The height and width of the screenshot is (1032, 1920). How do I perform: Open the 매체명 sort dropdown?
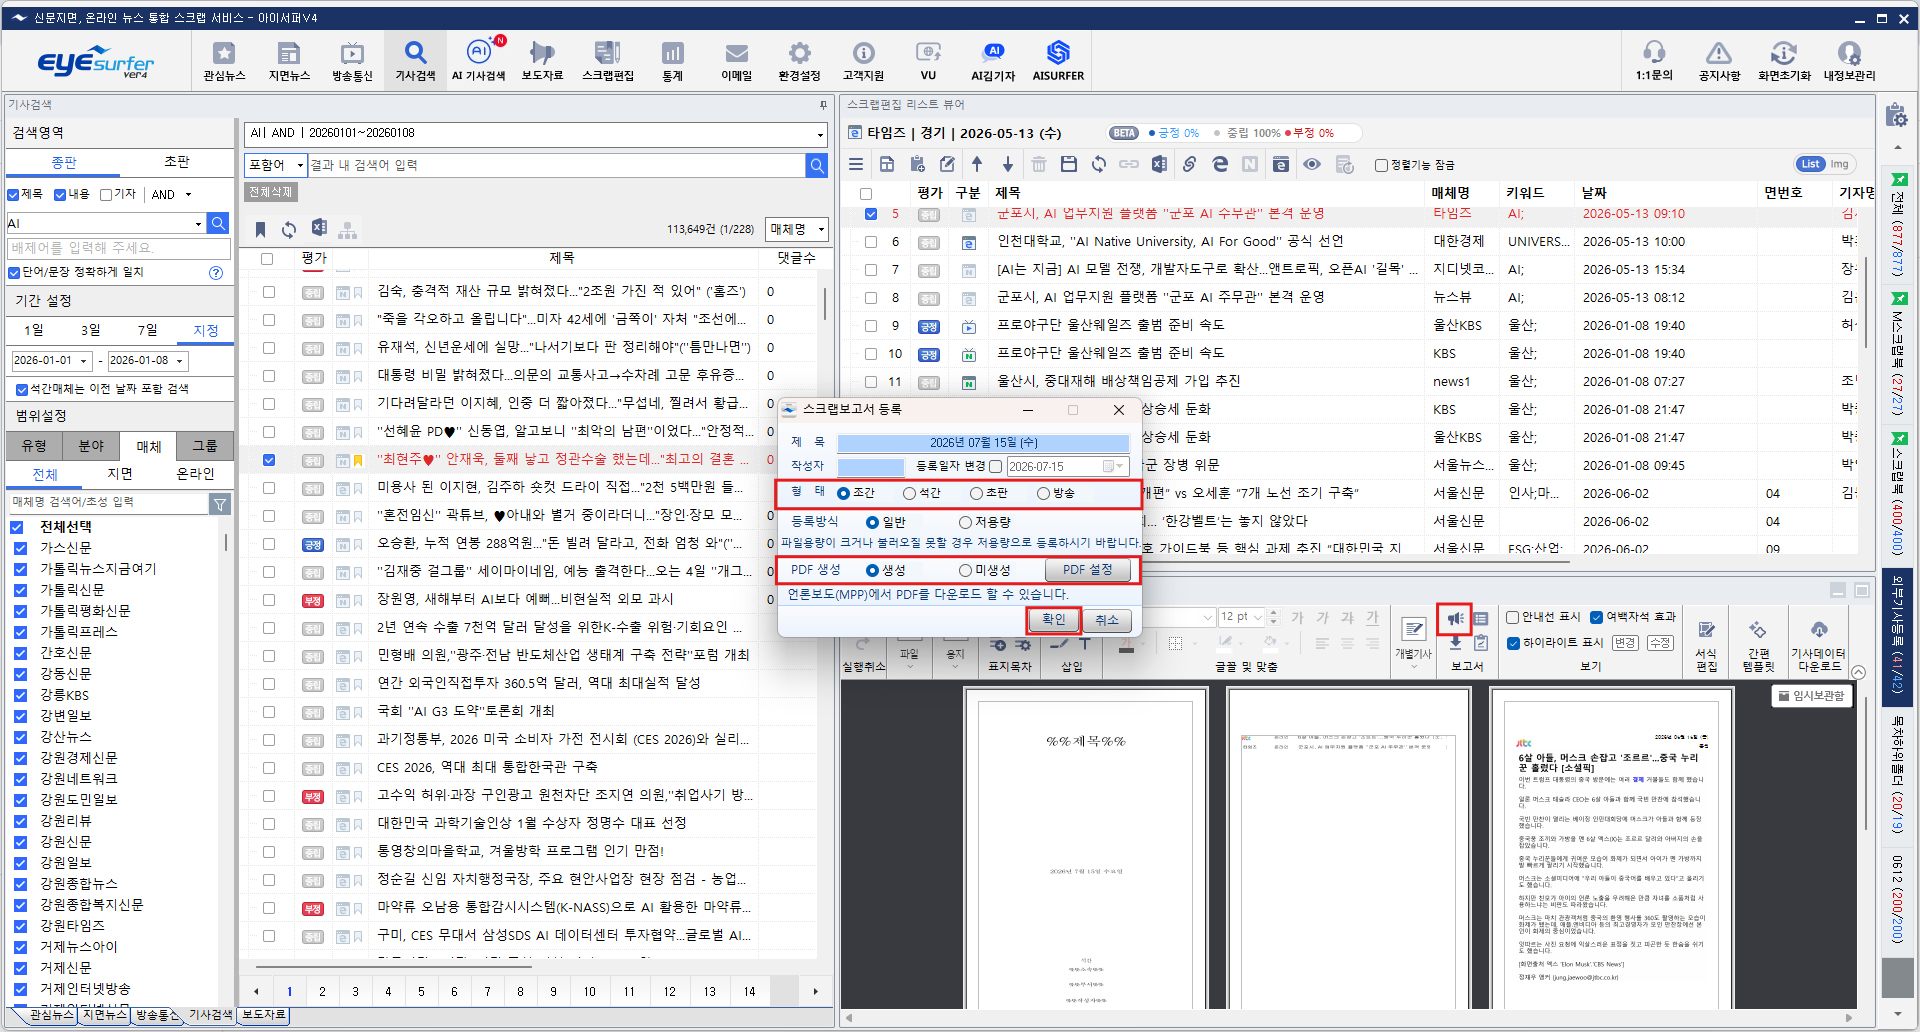coord(797,229)
